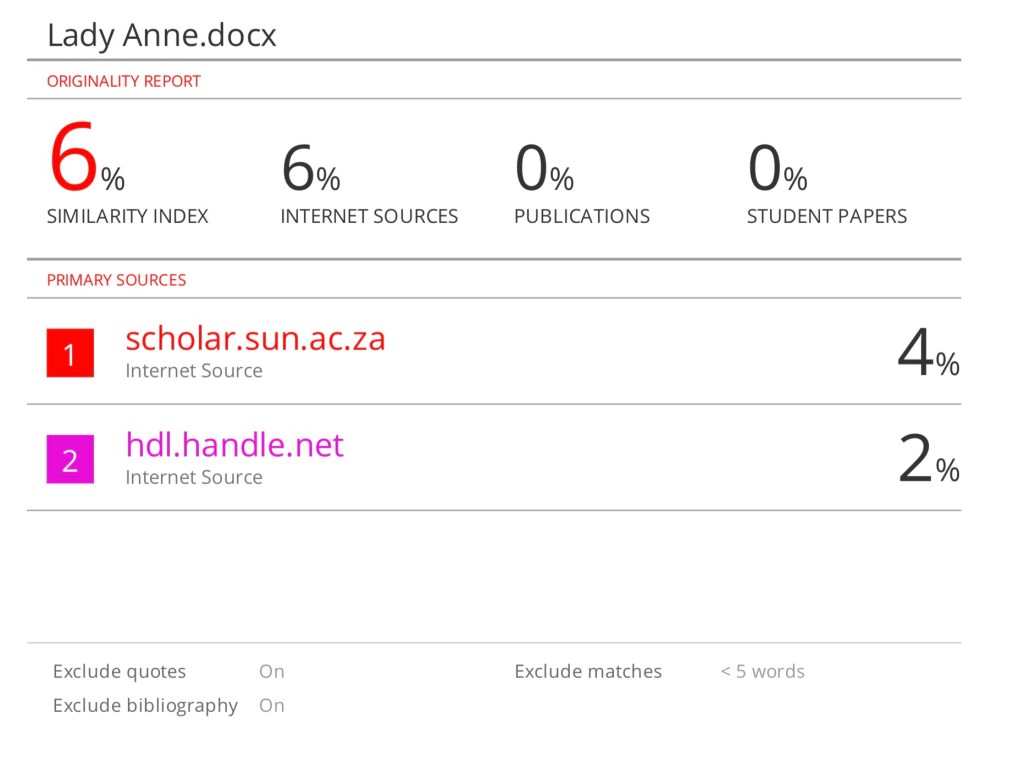Viewport: 1024px width, 768px height.
Task: Open the scholar.sun.ac.za source link
Action: pos(255,338)
